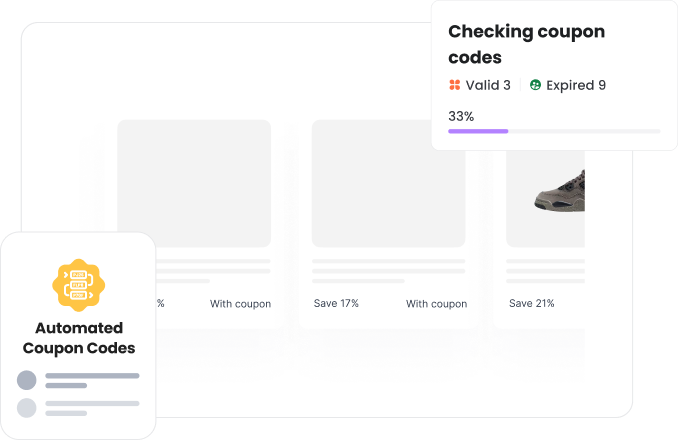The width and height of the screenshot is (678, 440).
Task: Click the text lines beside dark gray avatar
Action: coord(92,380)
